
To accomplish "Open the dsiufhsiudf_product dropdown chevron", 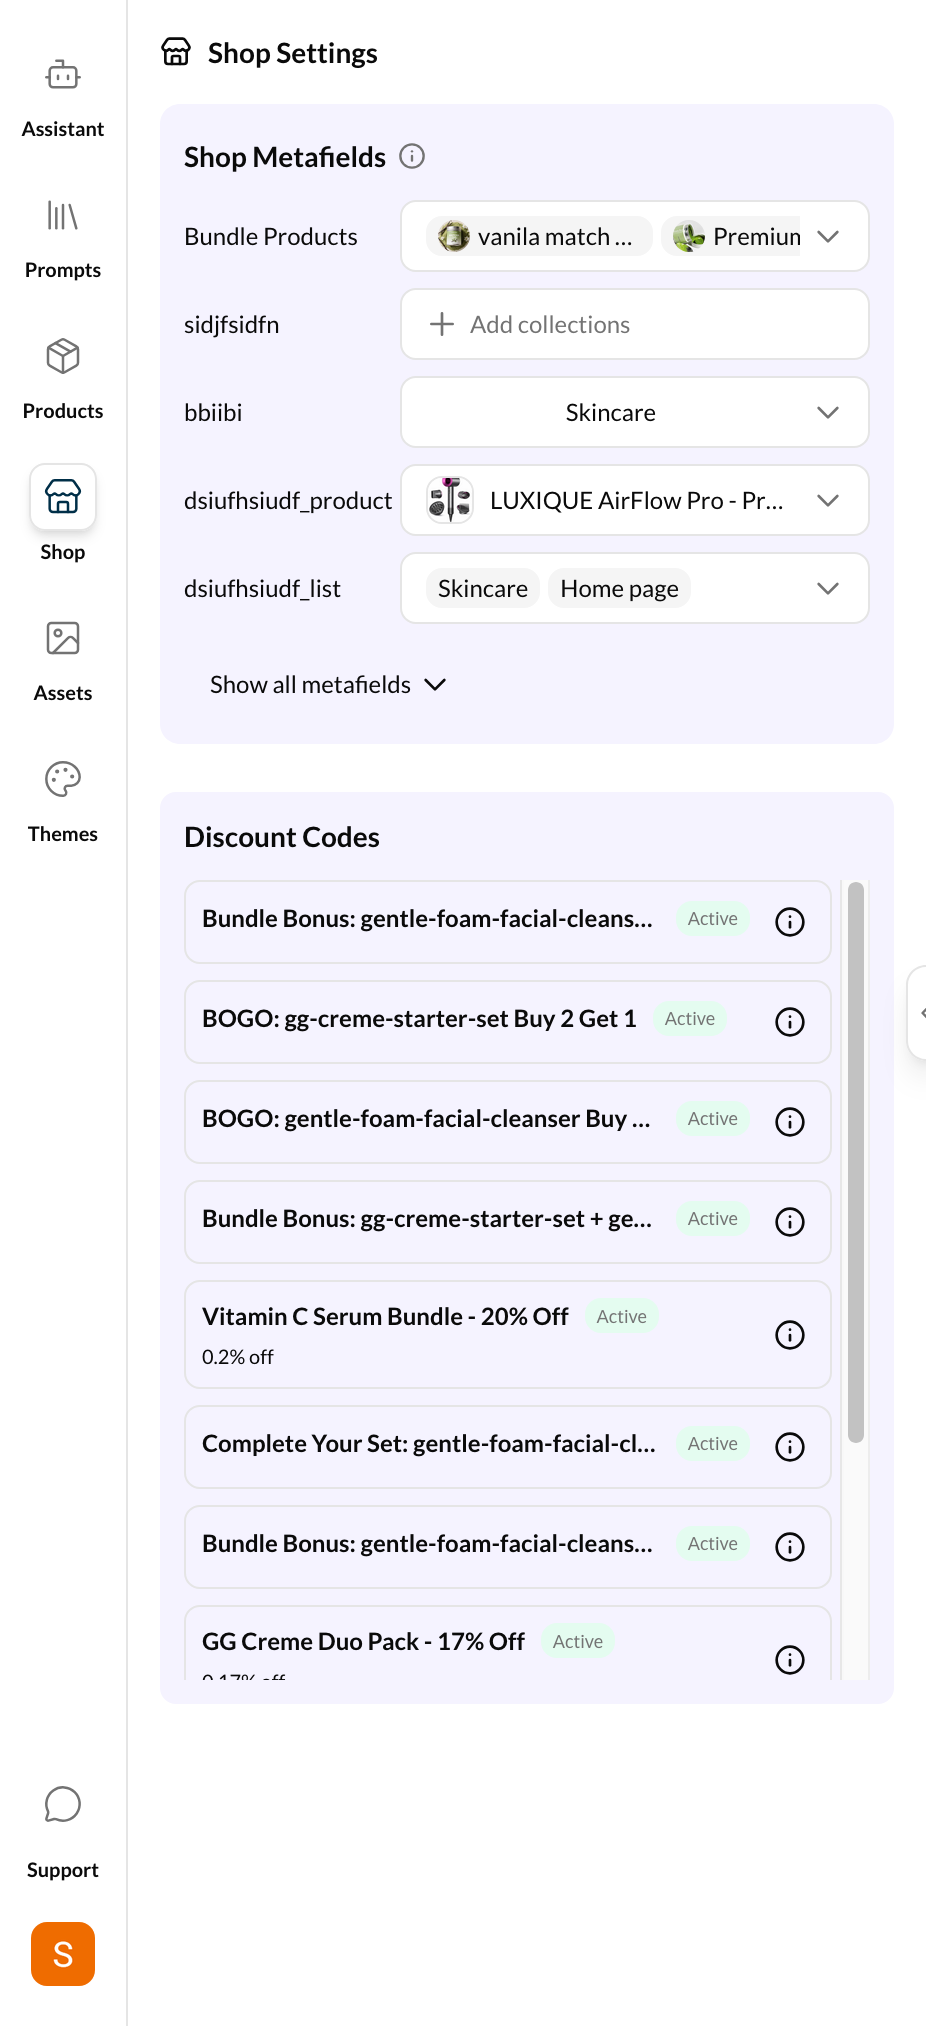I will point(828,500).
